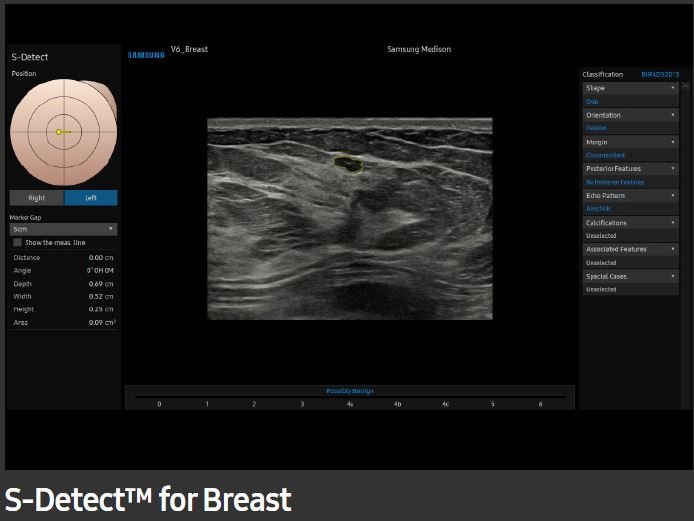
Task: Click the Parallel orientation value
Action: (x=597, y=128)
